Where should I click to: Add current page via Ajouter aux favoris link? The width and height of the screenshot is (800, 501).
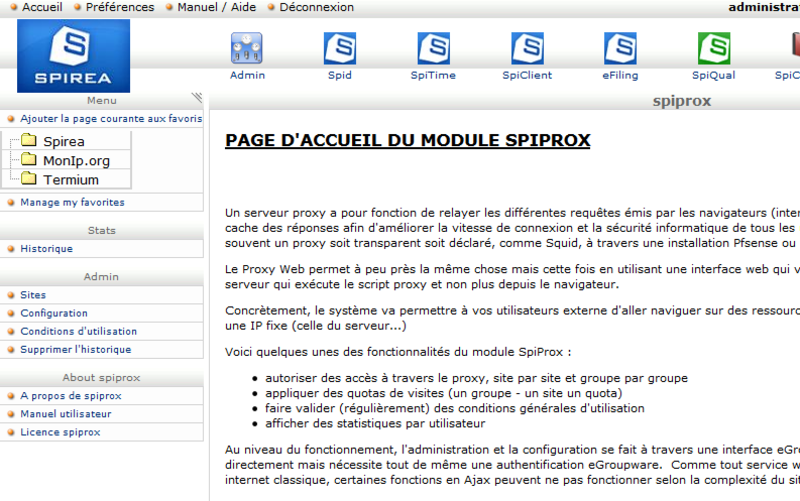[111, 118]
